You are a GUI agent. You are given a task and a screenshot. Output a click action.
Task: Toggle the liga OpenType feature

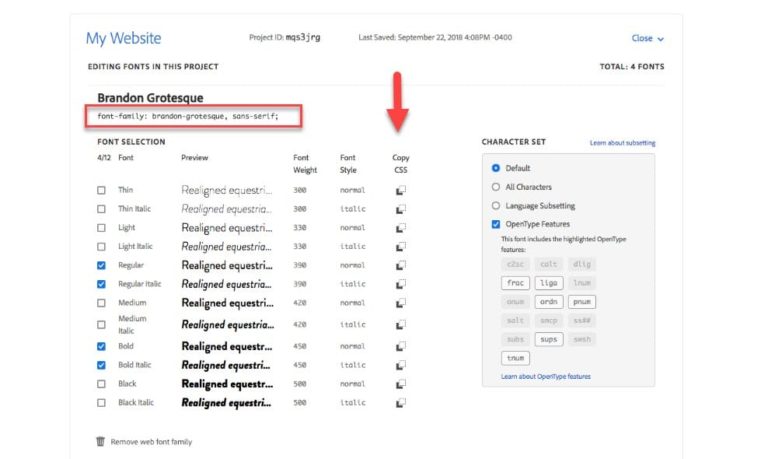(549, 283)
